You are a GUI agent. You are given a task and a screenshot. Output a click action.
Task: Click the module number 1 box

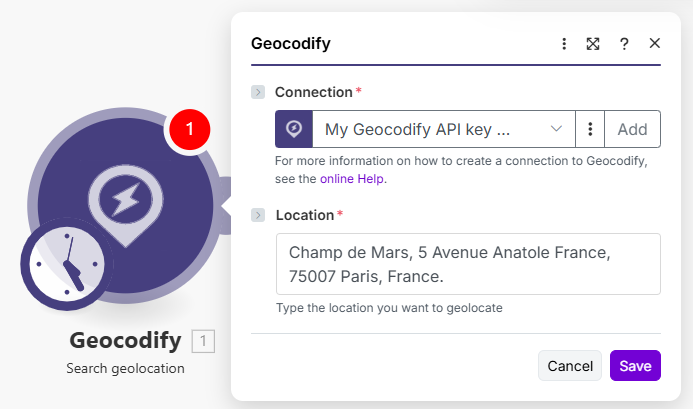click(x=203, y=342)
